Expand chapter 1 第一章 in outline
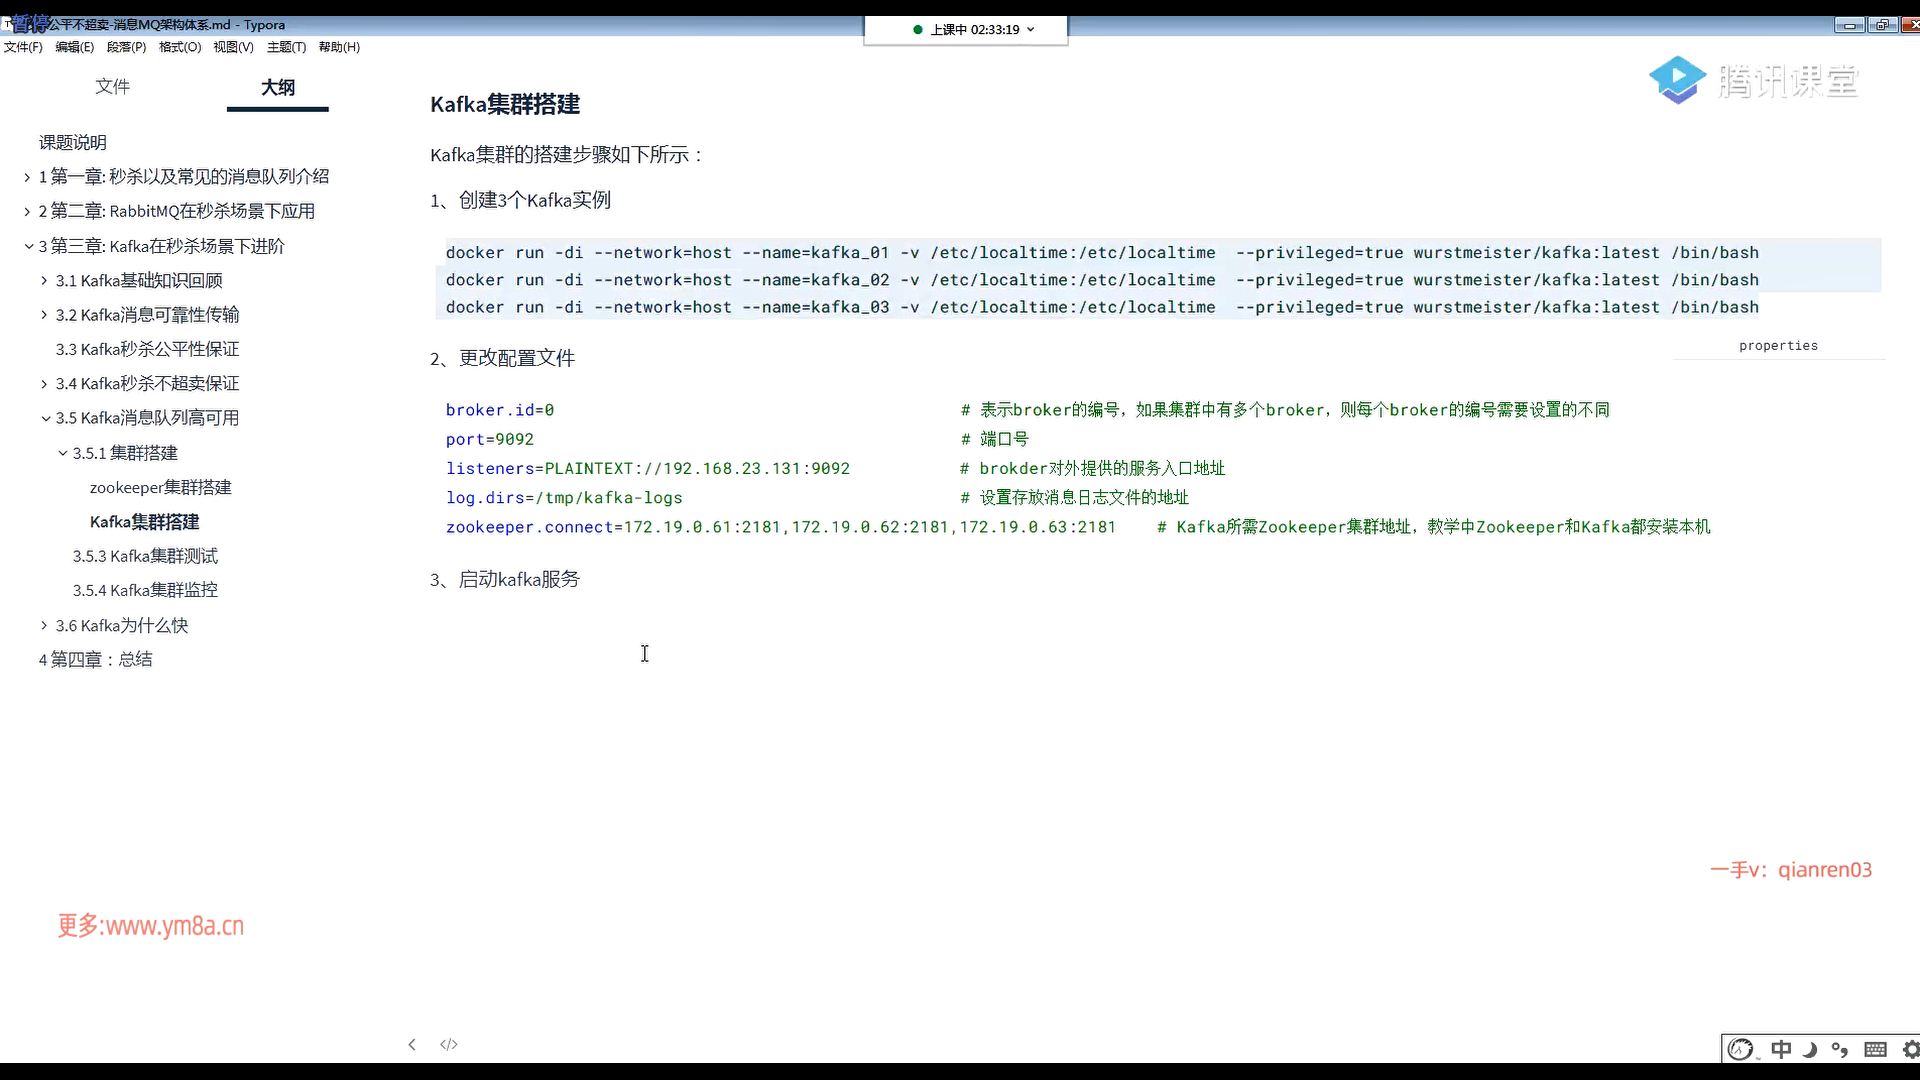The image size is (1920, 1080). 27,177
